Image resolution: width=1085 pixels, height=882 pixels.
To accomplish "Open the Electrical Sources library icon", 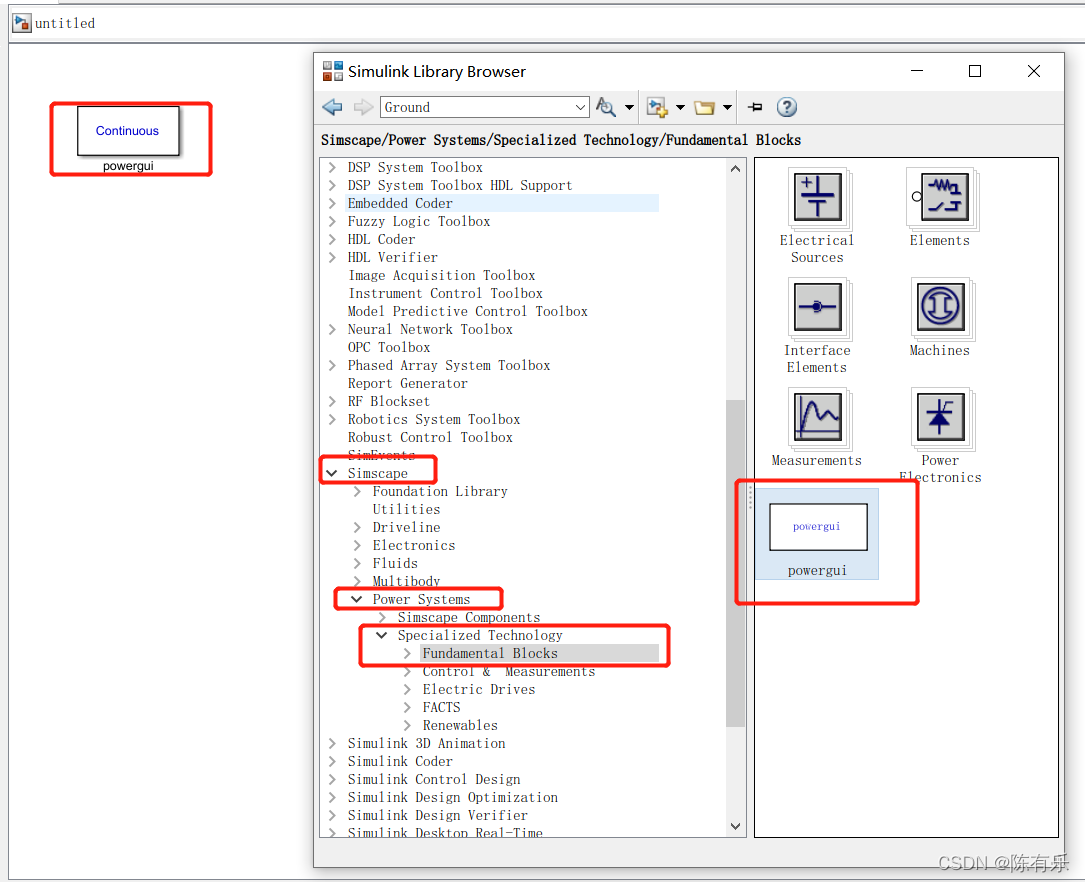I will pyautogui.click(x=817, y=198).
